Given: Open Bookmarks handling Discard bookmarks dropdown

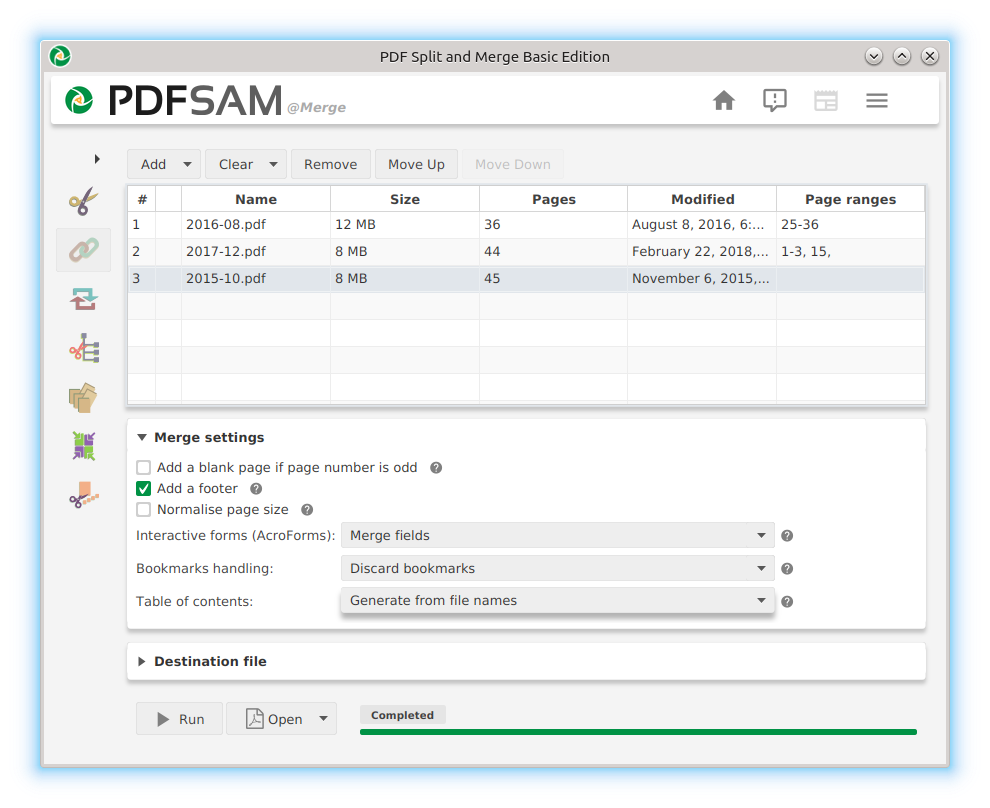Looking at the screenshot, I should [558, 568].
